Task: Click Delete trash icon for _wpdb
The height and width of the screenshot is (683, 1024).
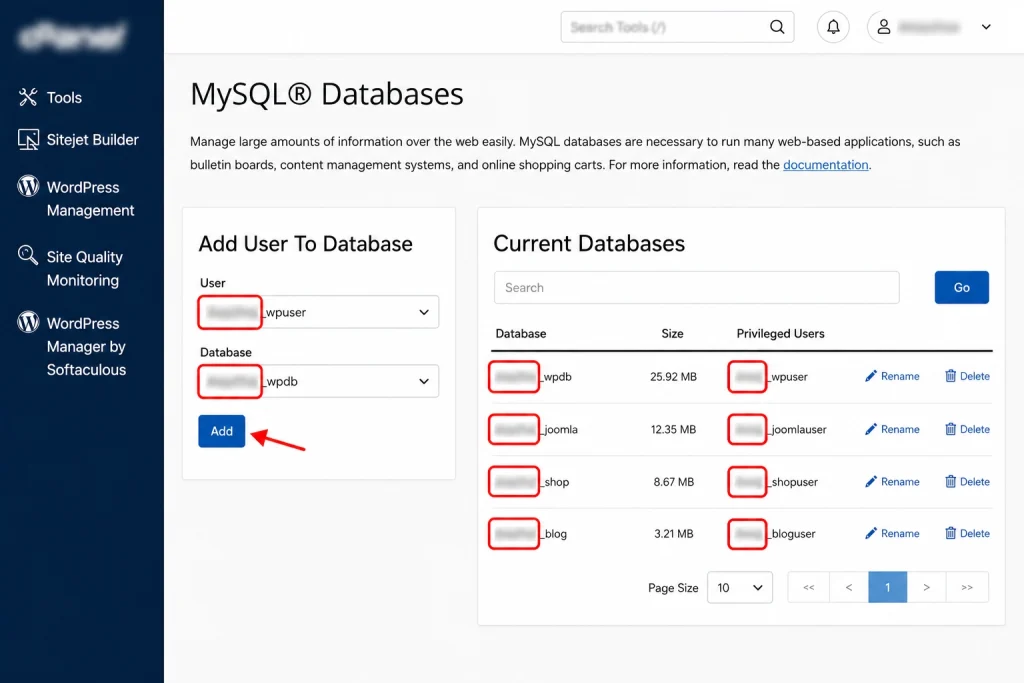Action: (950, 376)
